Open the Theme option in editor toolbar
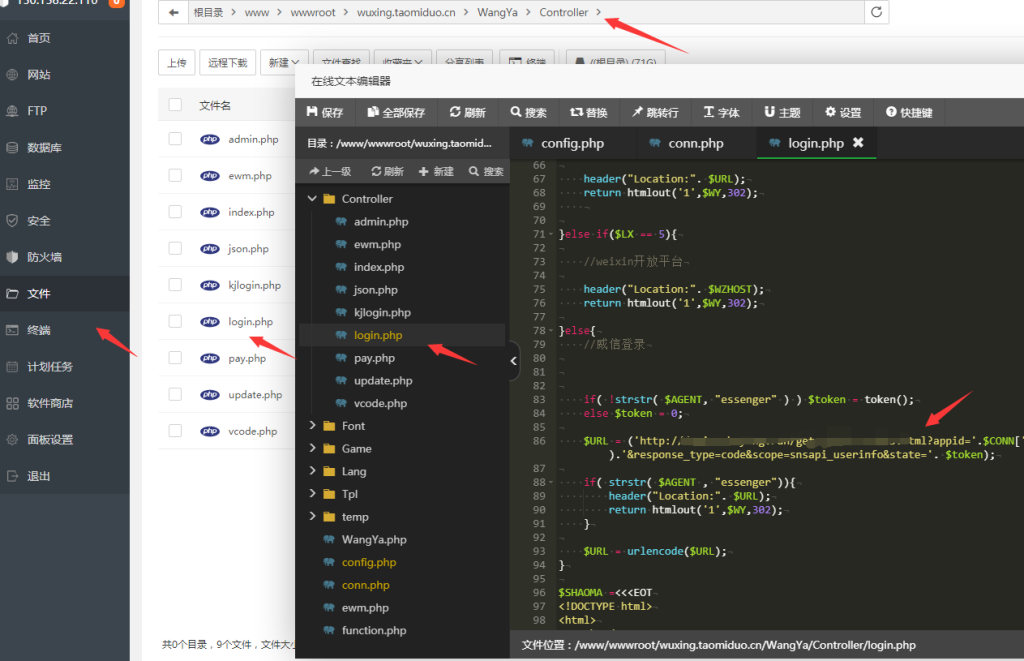This screenshot has width=1024, height=661. point(782,113)
